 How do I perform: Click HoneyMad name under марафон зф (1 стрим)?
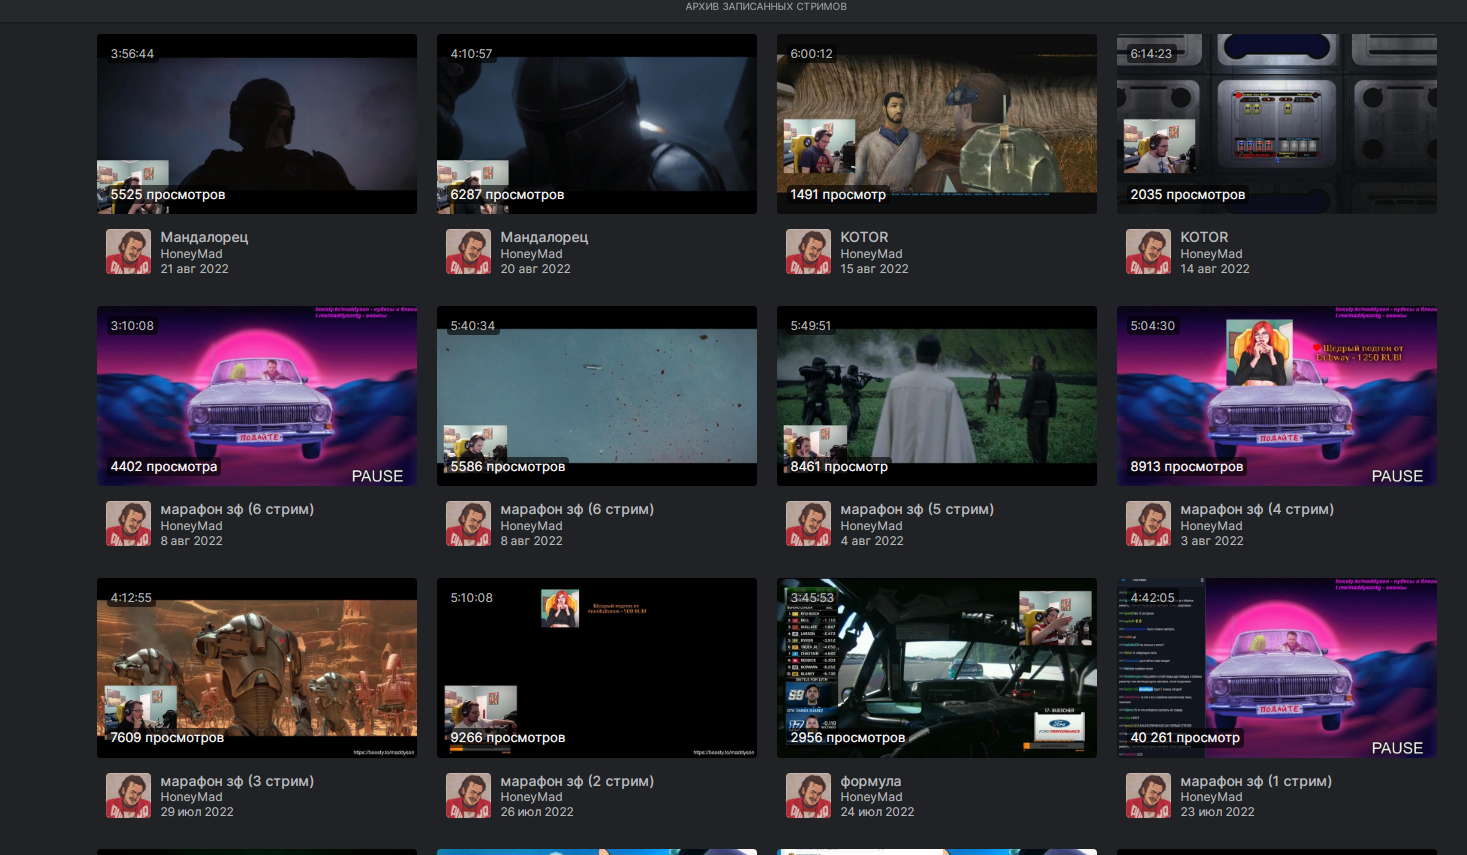(x=1211, y=797)
